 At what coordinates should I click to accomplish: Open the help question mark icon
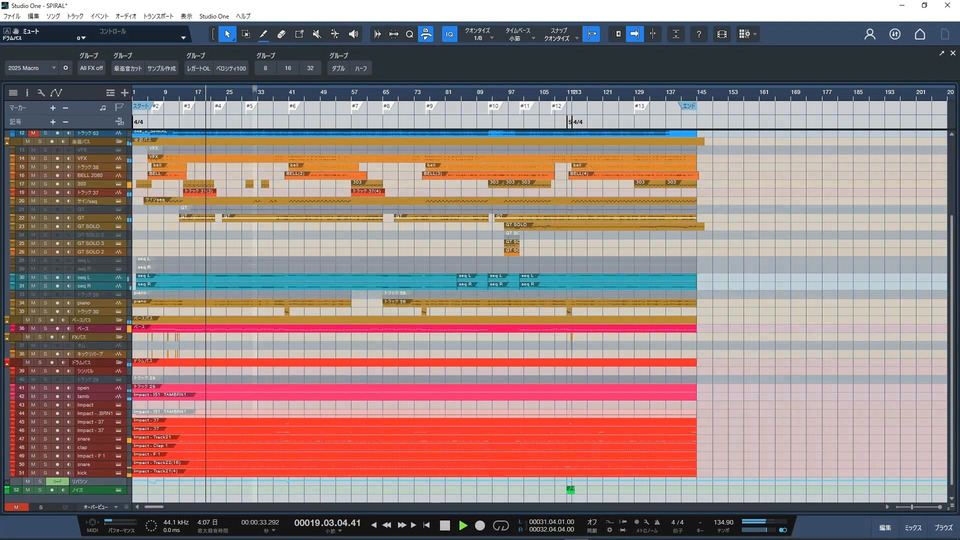699,34
